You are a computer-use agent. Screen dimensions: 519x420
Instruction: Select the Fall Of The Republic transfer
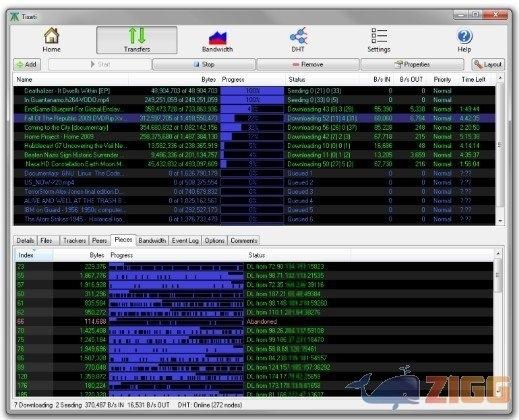point(254,118)
